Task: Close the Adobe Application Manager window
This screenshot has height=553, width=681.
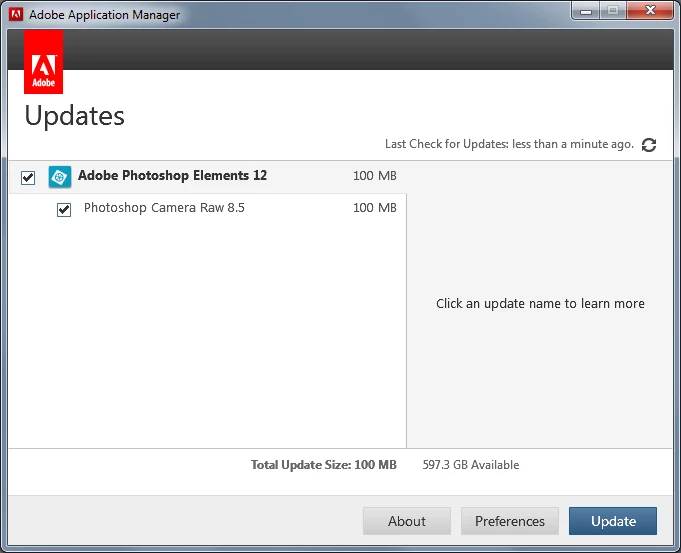Action: point(650,11)
